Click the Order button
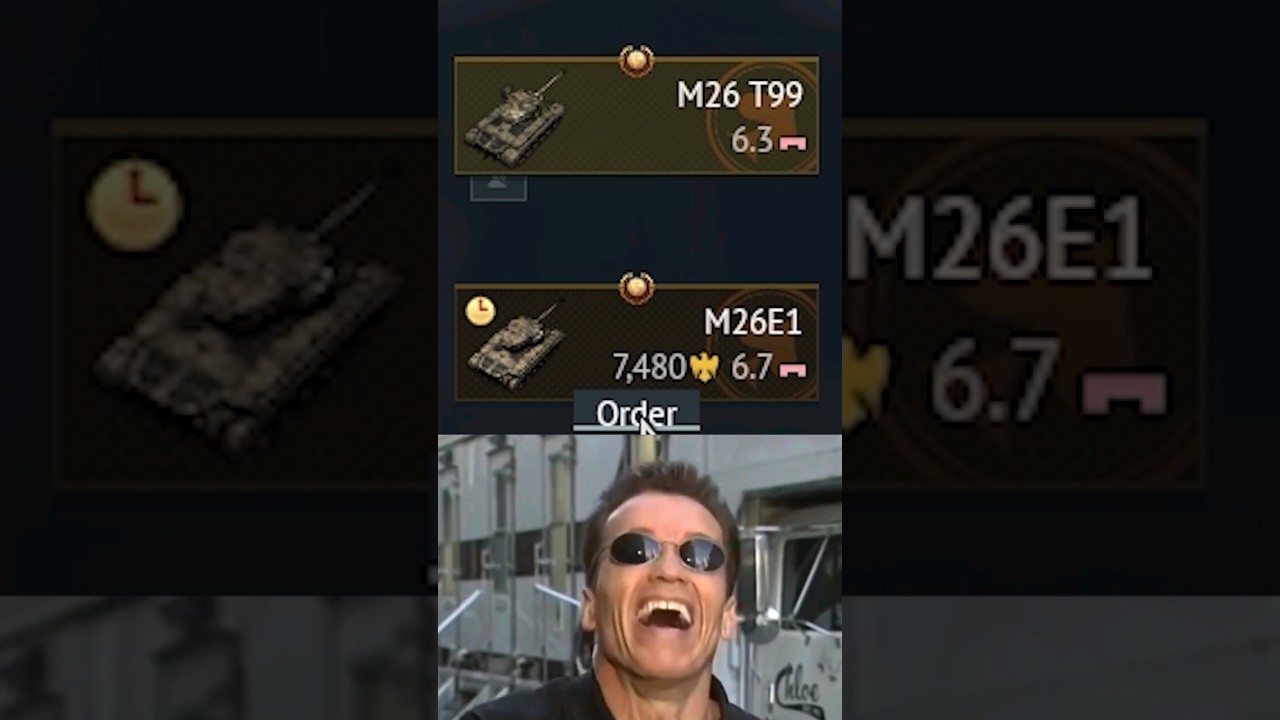 [636, 413]
